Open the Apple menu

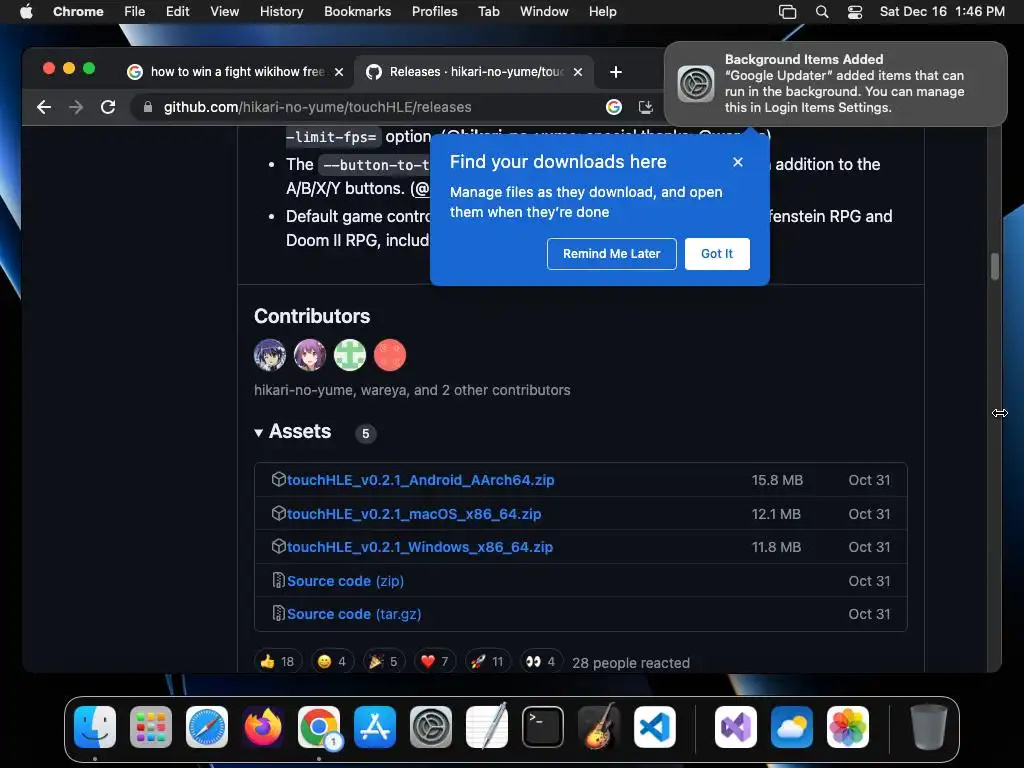pos(26,12)
